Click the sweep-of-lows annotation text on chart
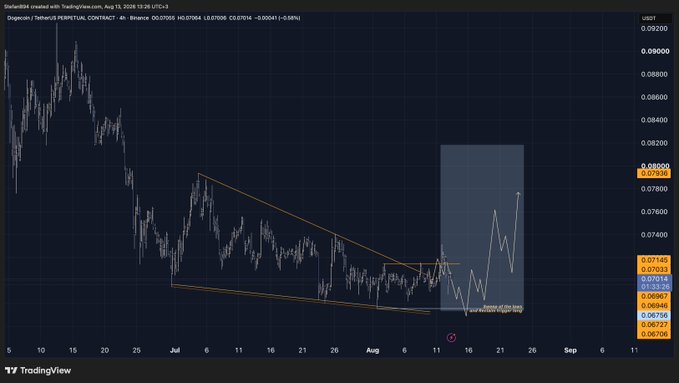This screenshot has width=679, height=383. pos(497,309)
